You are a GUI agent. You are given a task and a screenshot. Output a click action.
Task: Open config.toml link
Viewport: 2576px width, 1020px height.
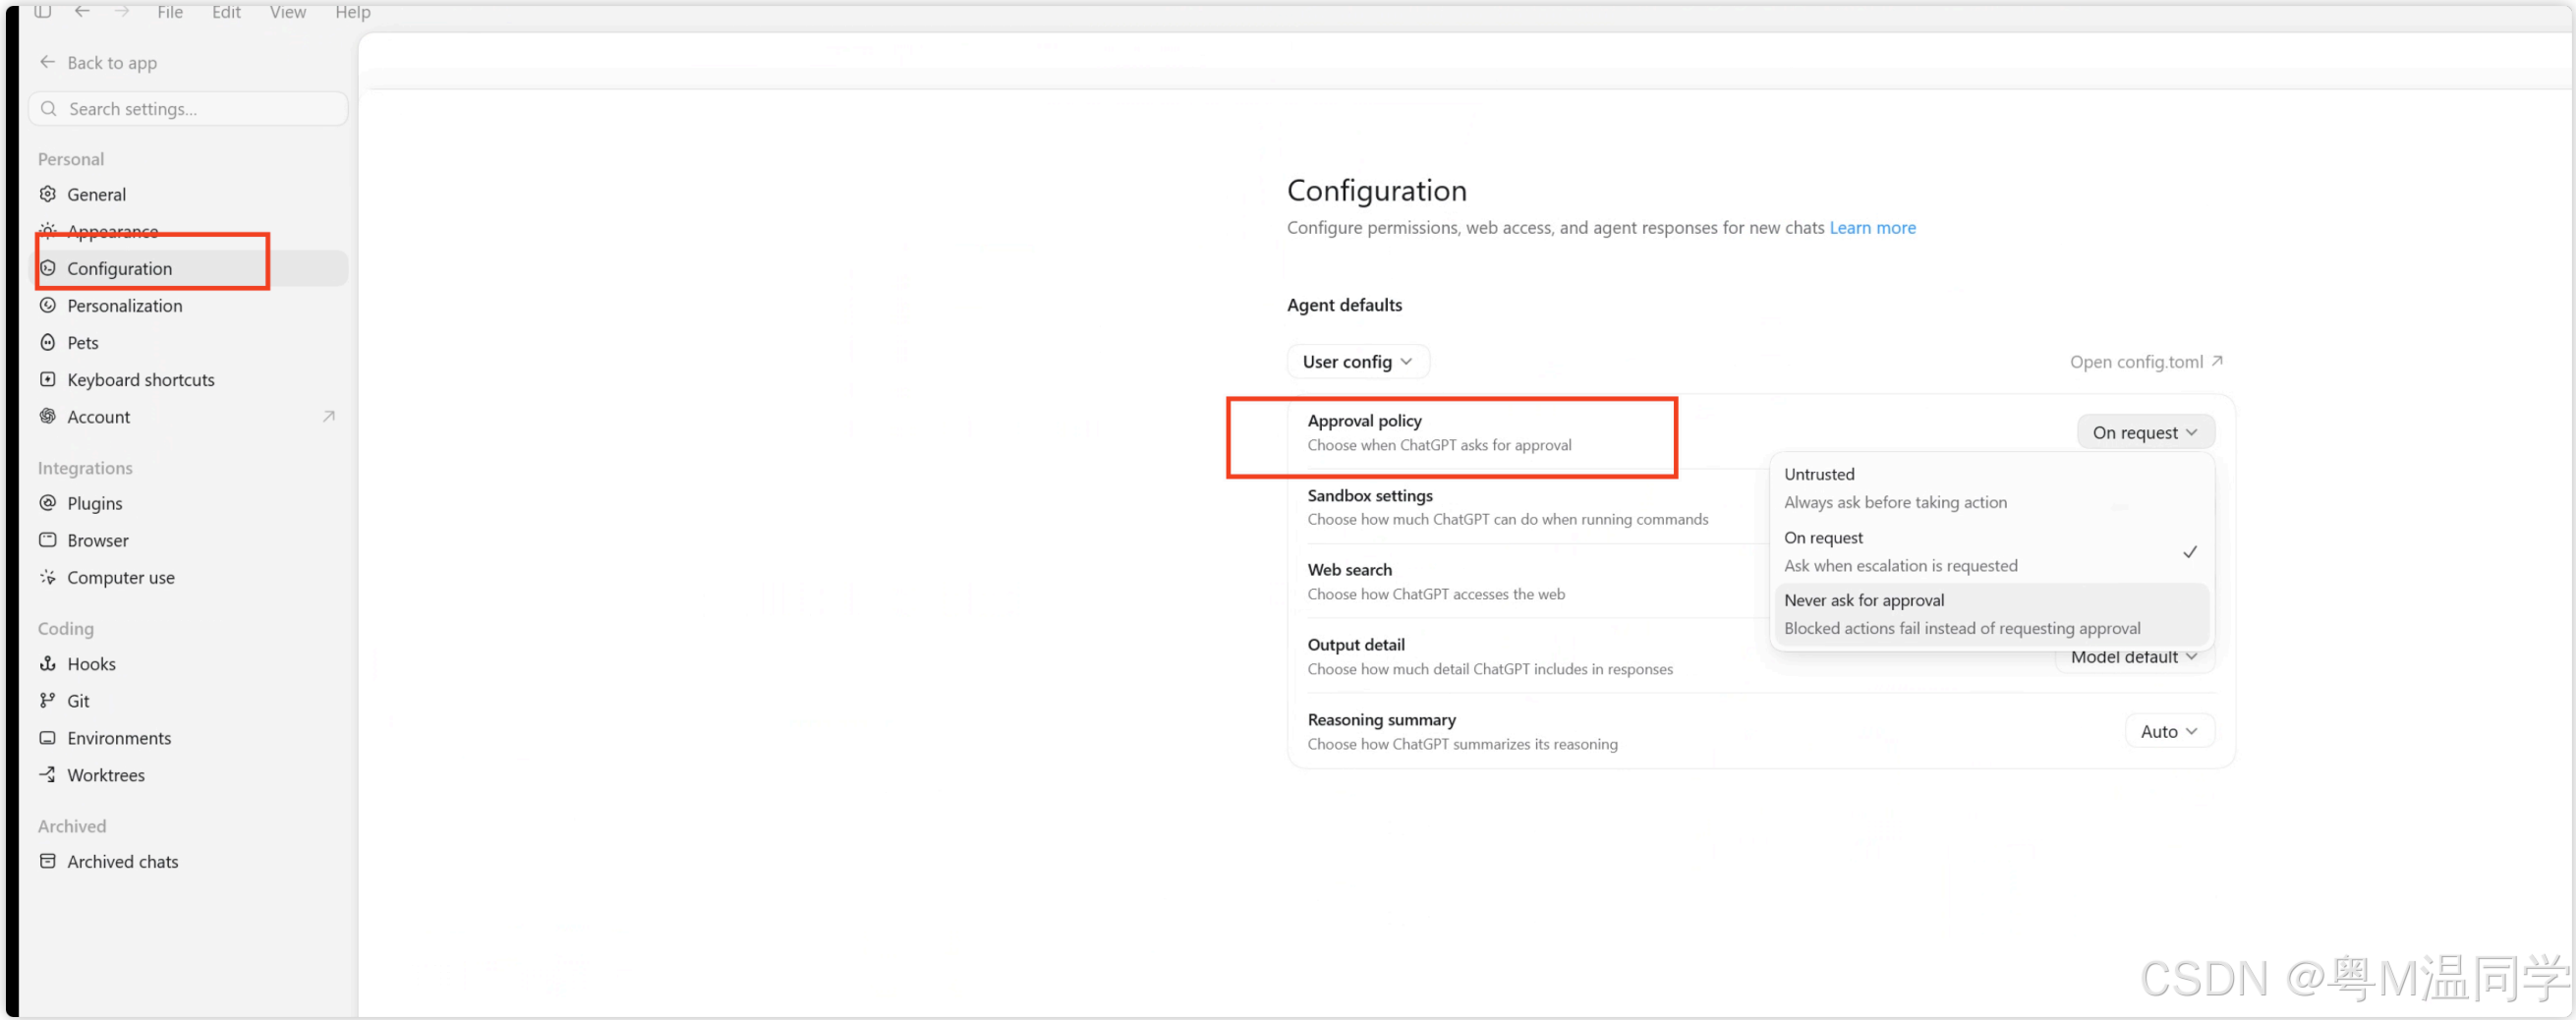(x=2146, y=362)
